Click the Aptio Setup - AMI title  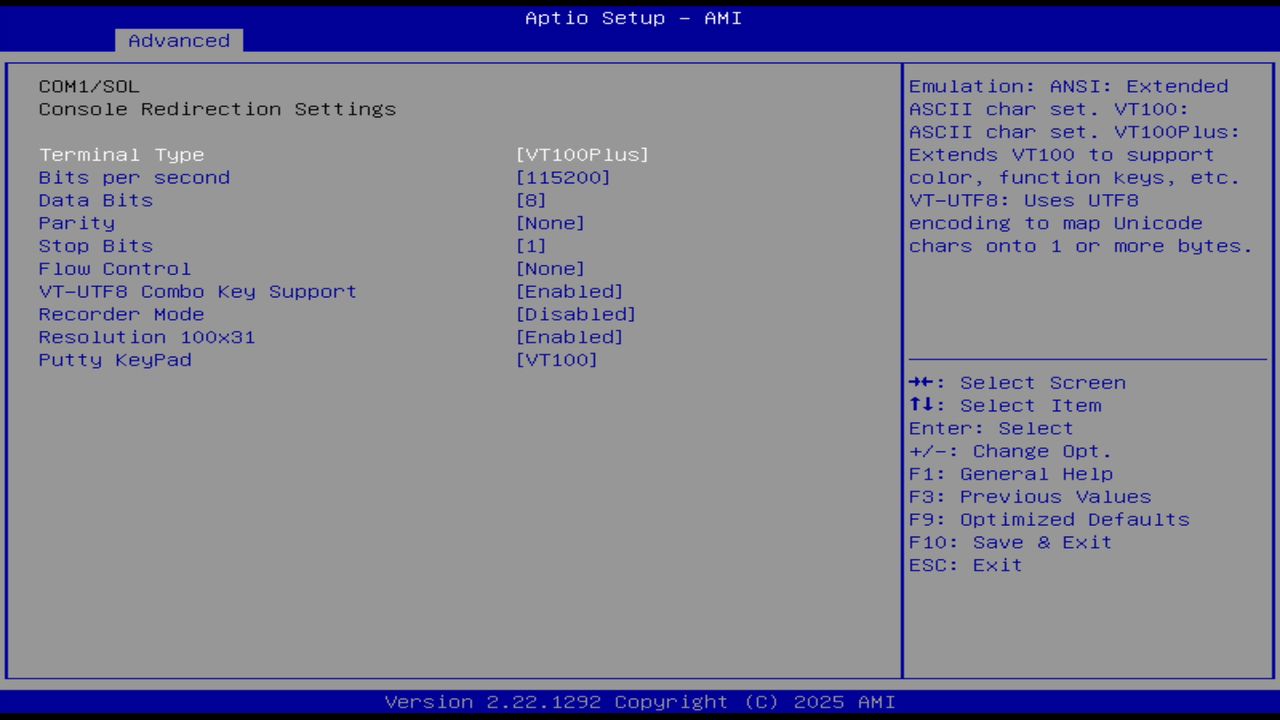[634, 18]
